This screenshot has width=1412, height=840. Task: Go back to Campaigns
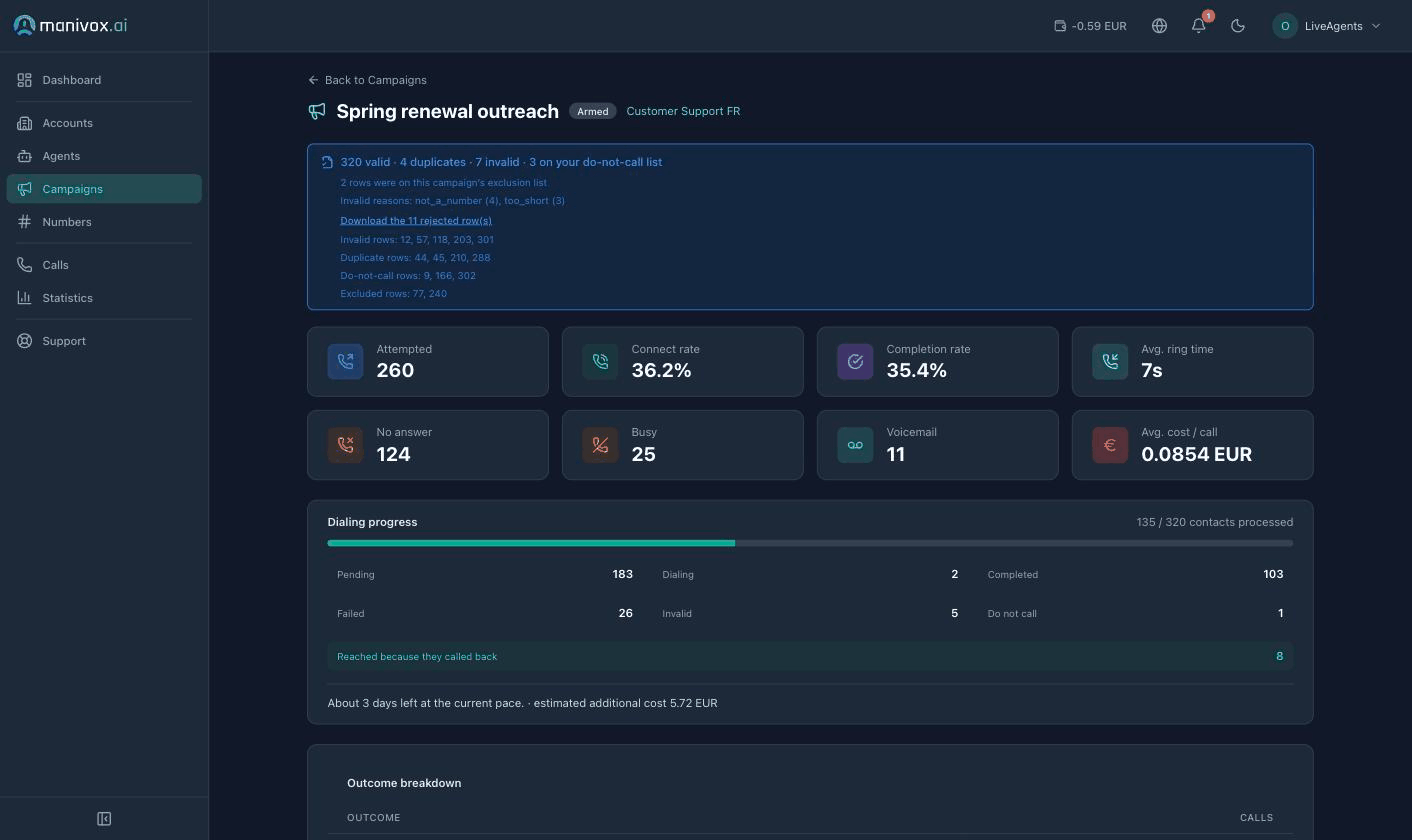(367, 80)
